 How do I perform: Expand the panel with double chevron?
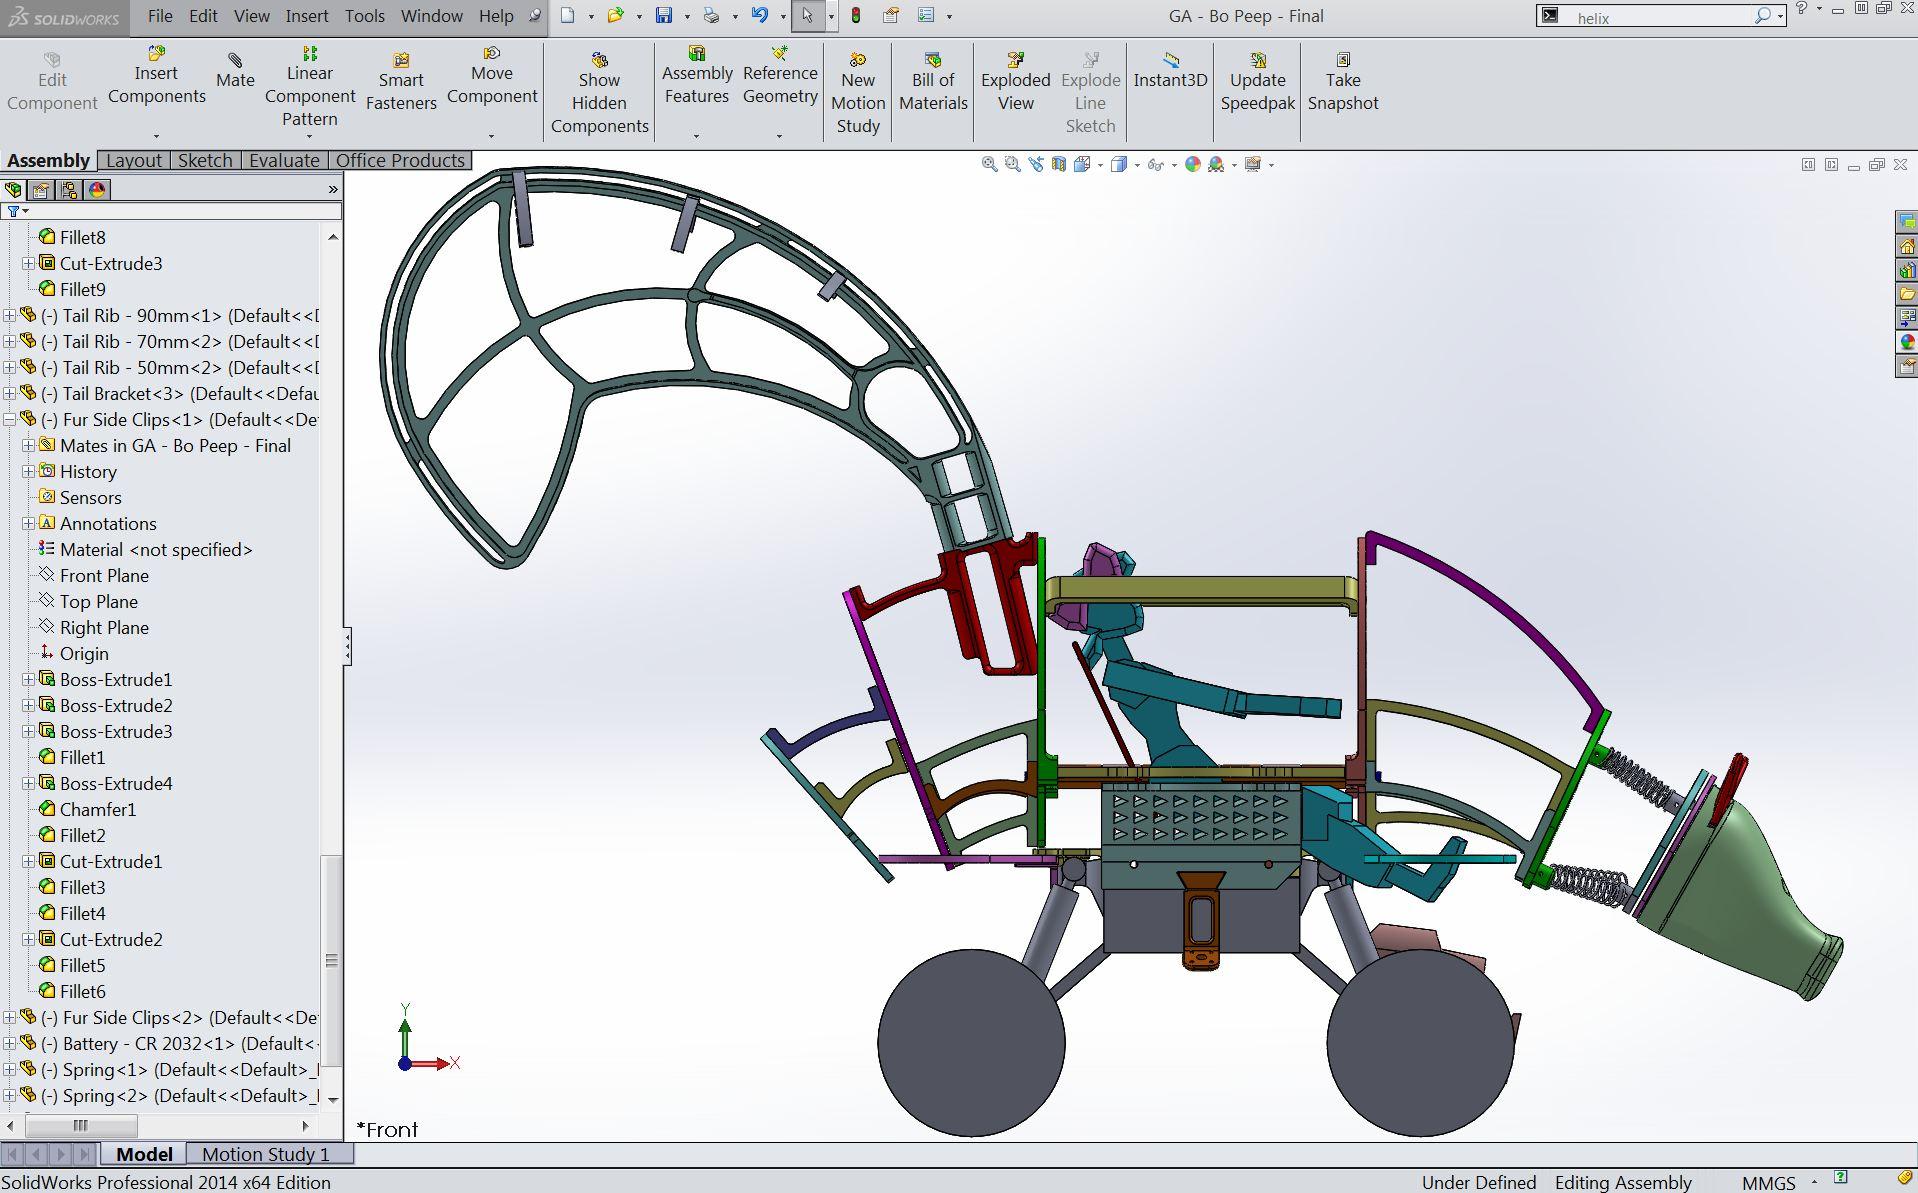pos(333,189)
